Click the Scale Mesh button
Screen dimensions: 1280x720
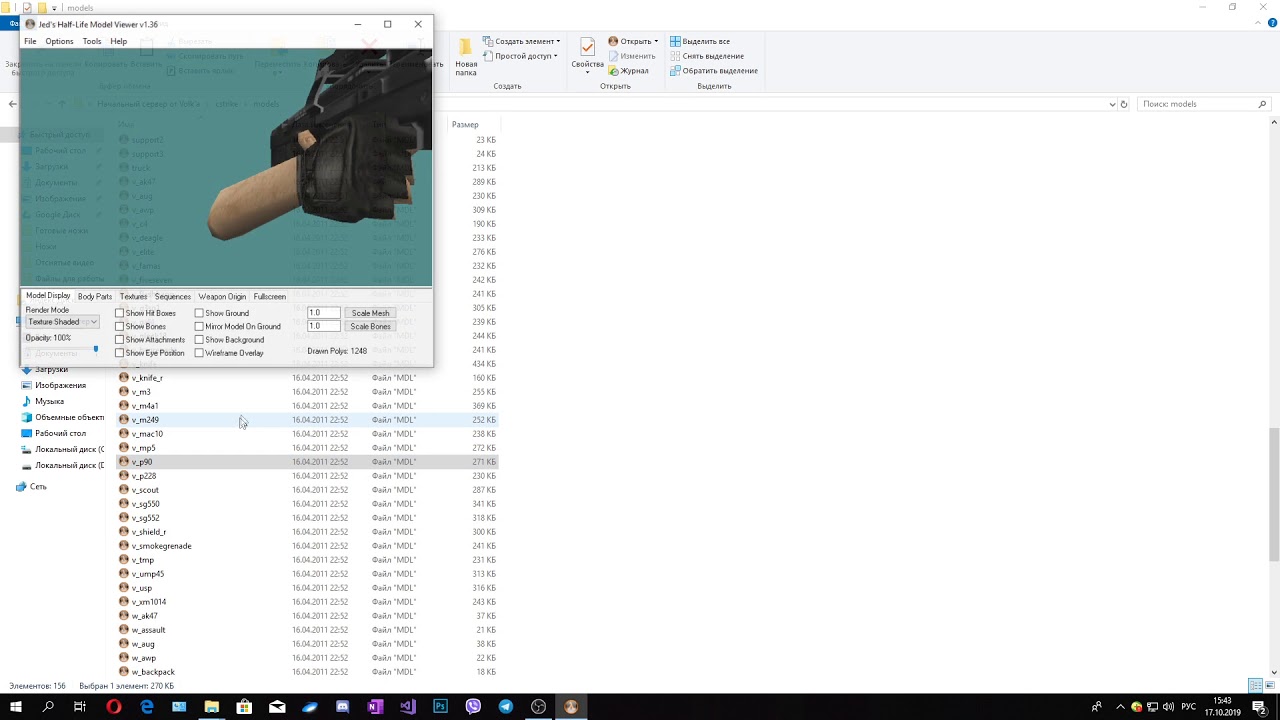[370, 313]
